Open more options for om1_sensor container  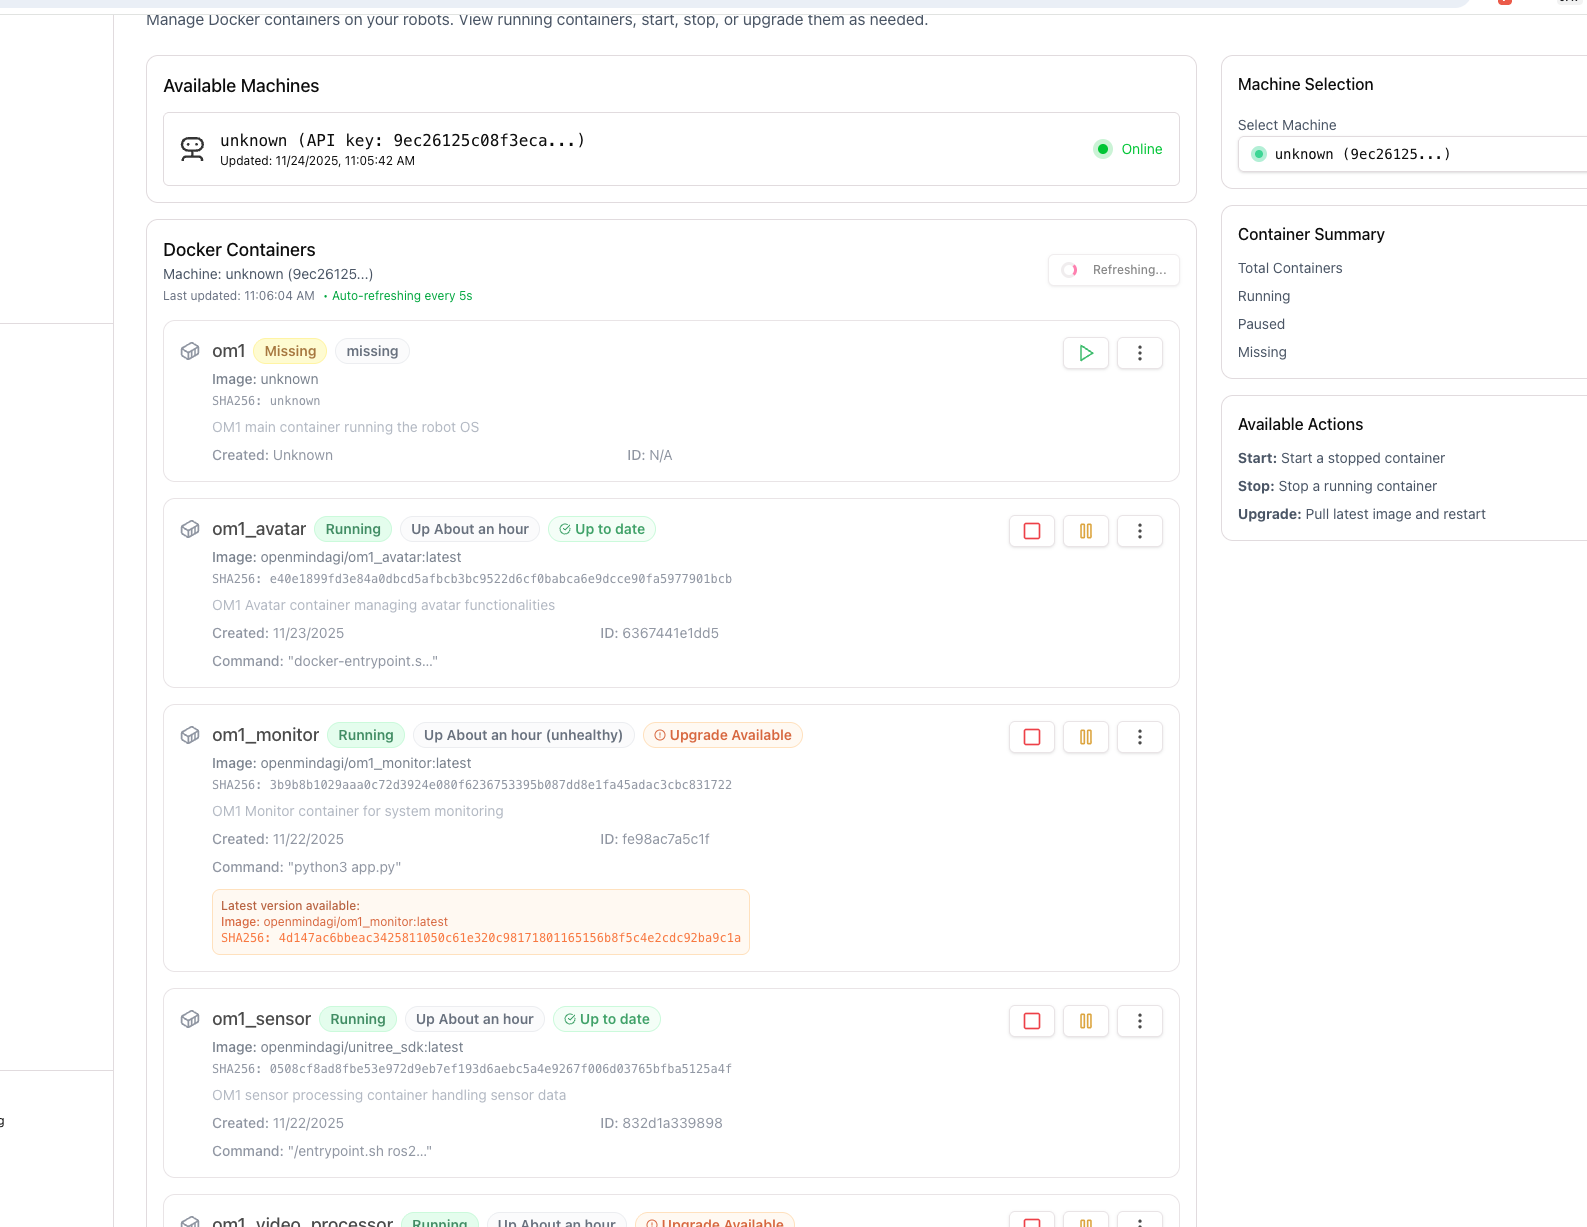pos(1139,1021)
